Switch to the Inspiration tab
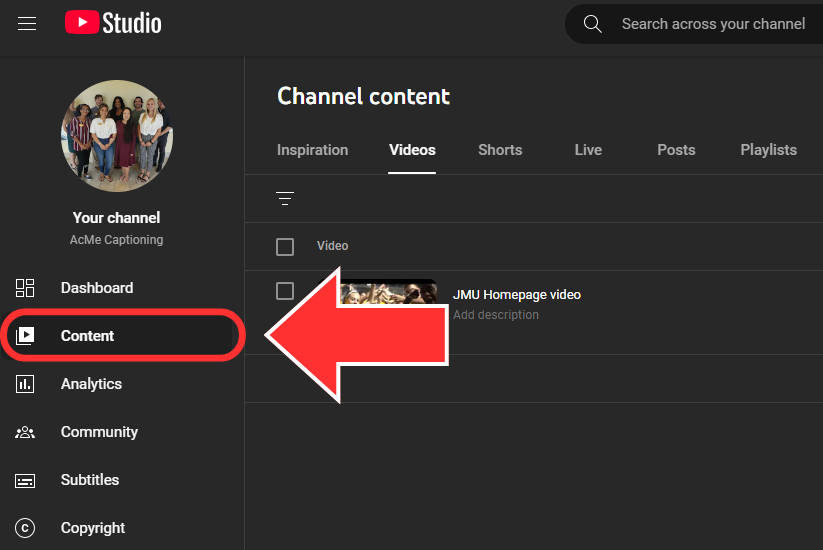823x550 pixels. click(x=312, y=150)
